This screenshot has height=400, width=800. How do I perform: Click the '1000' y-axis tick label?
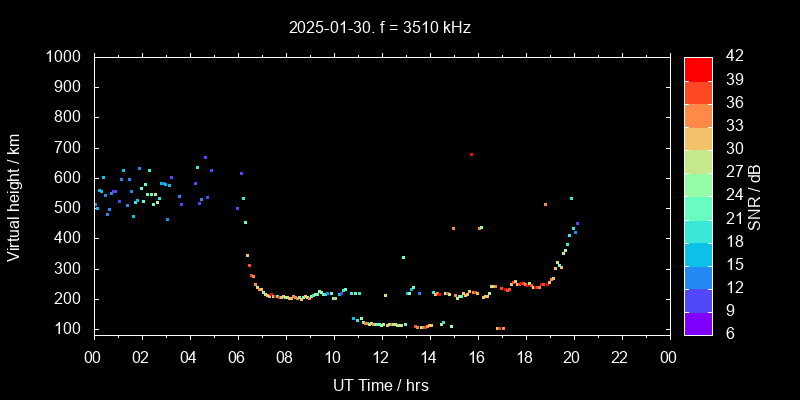[x=65, y=57]
